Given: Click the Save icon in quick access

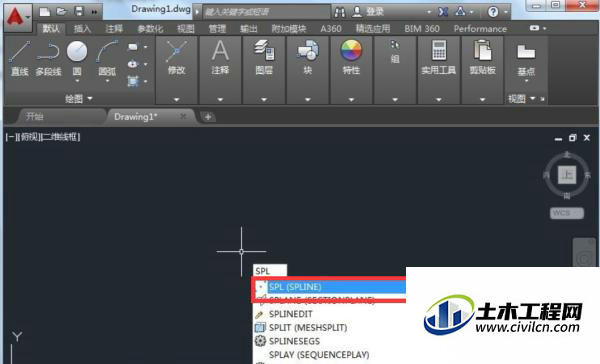Looking at the screenshot, I should coord(79,12).
